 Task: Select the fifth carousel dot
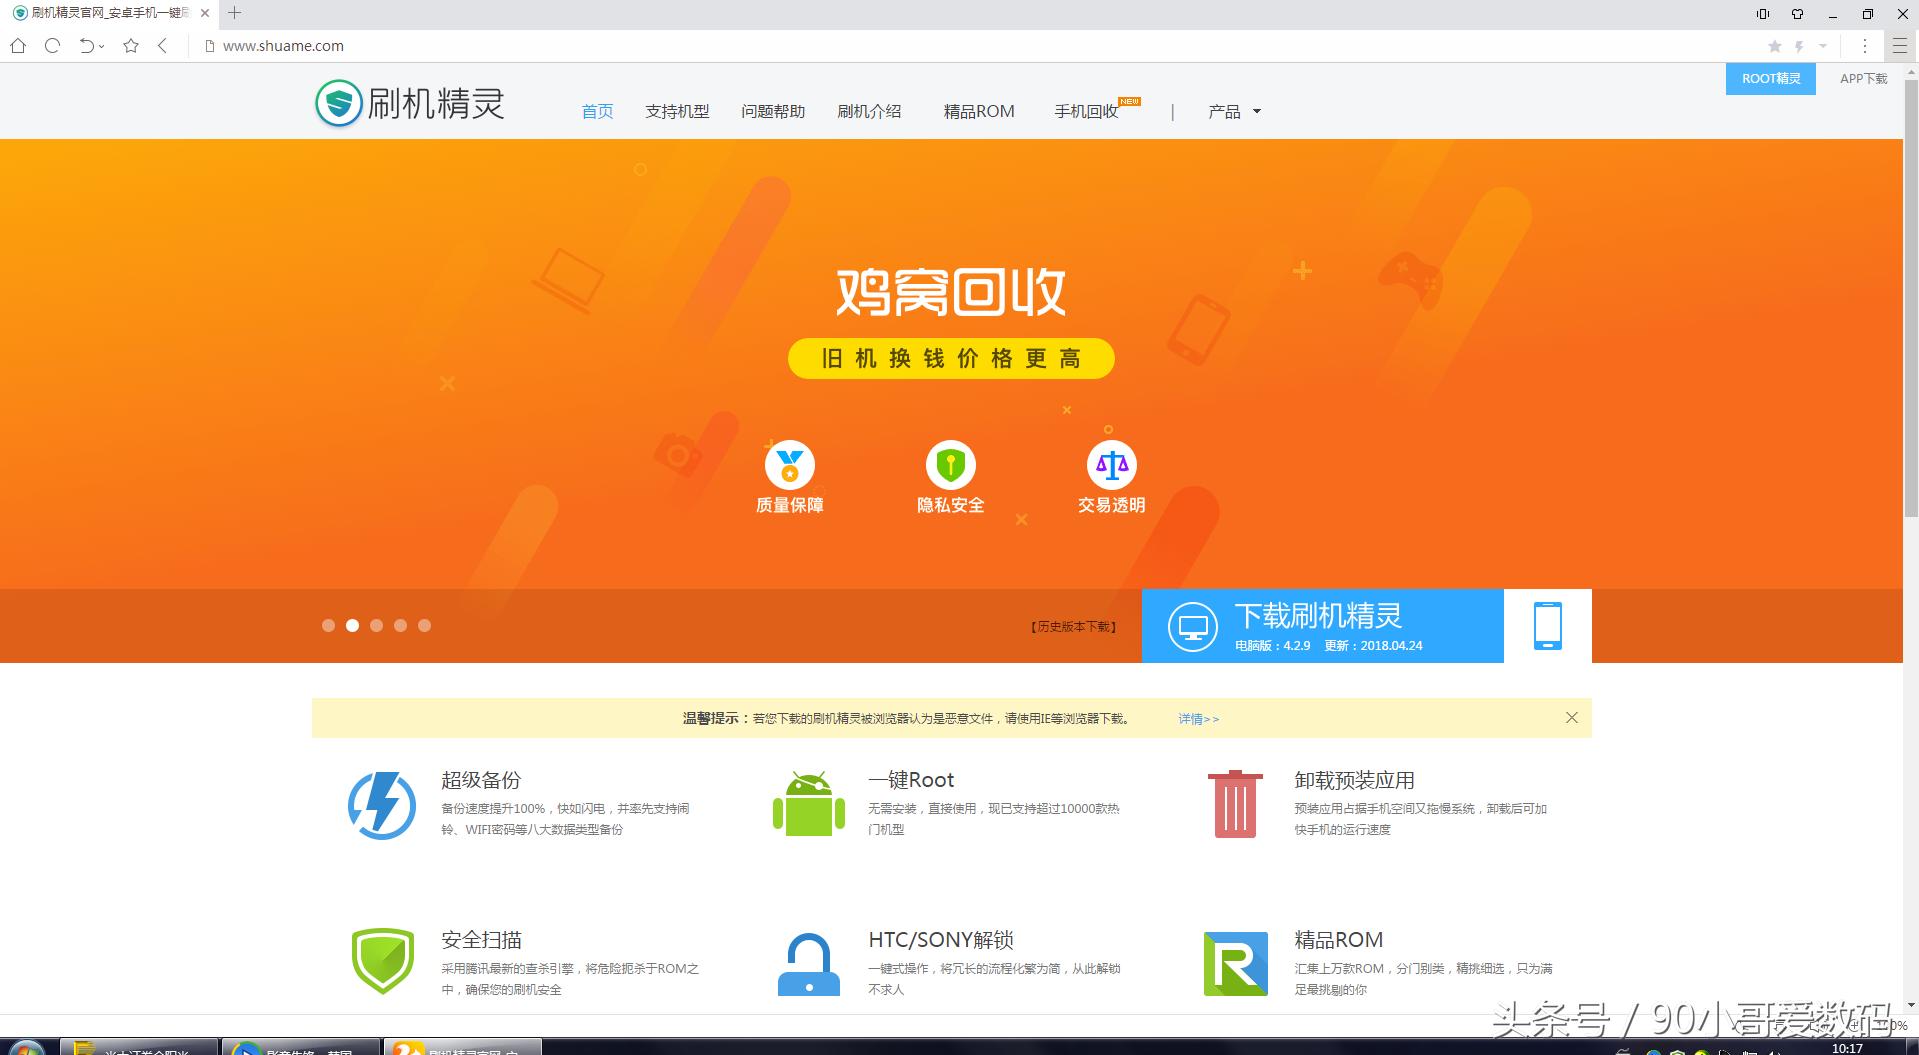pyautogui.click(x=424, y=625)
